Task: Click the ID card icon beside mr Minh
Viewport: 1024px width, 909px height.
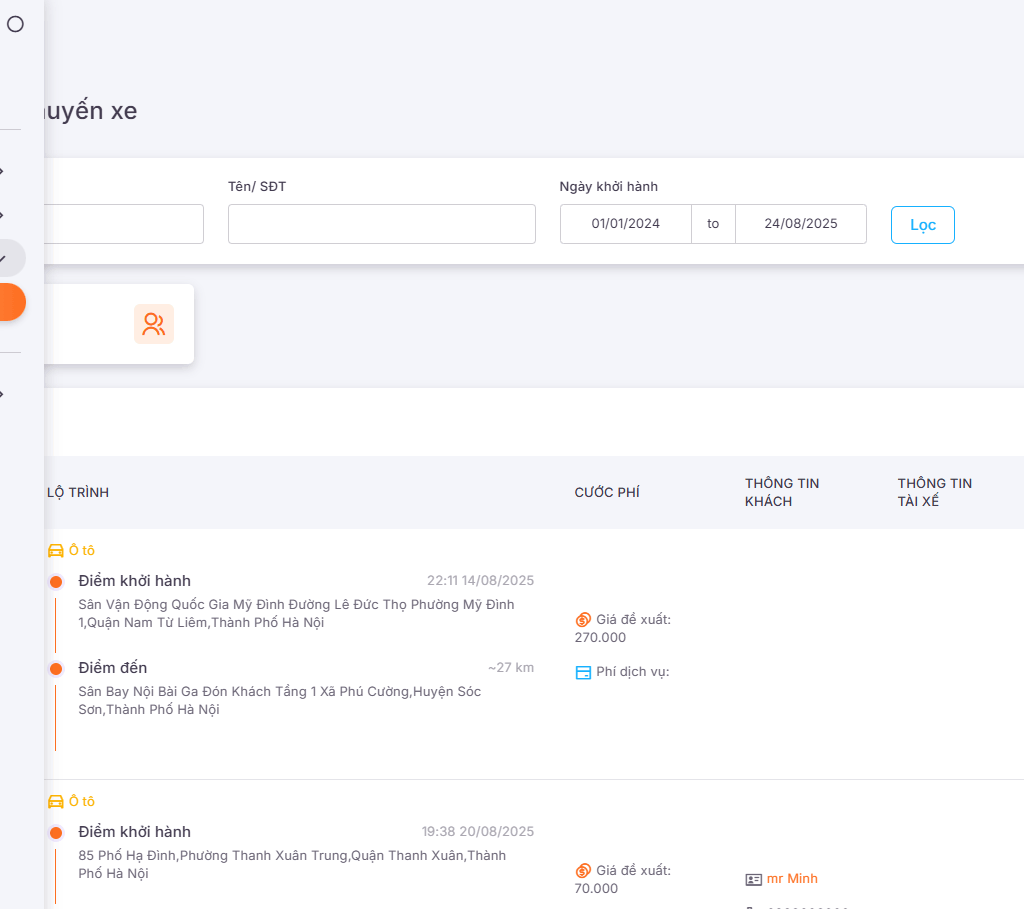Action: pyautogui.click(x=754, y=879)
